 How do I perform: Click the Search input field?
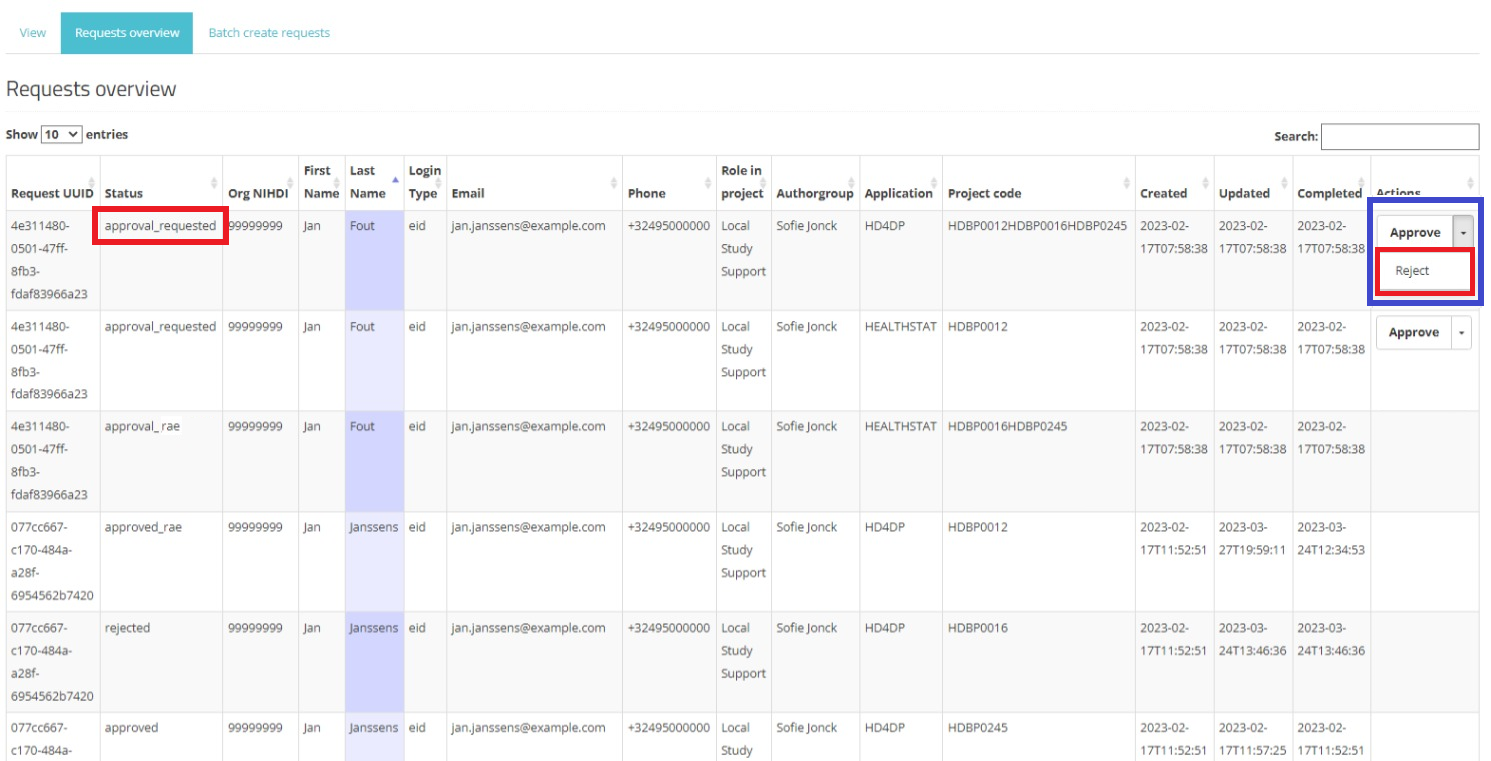tap(1399, 136)
